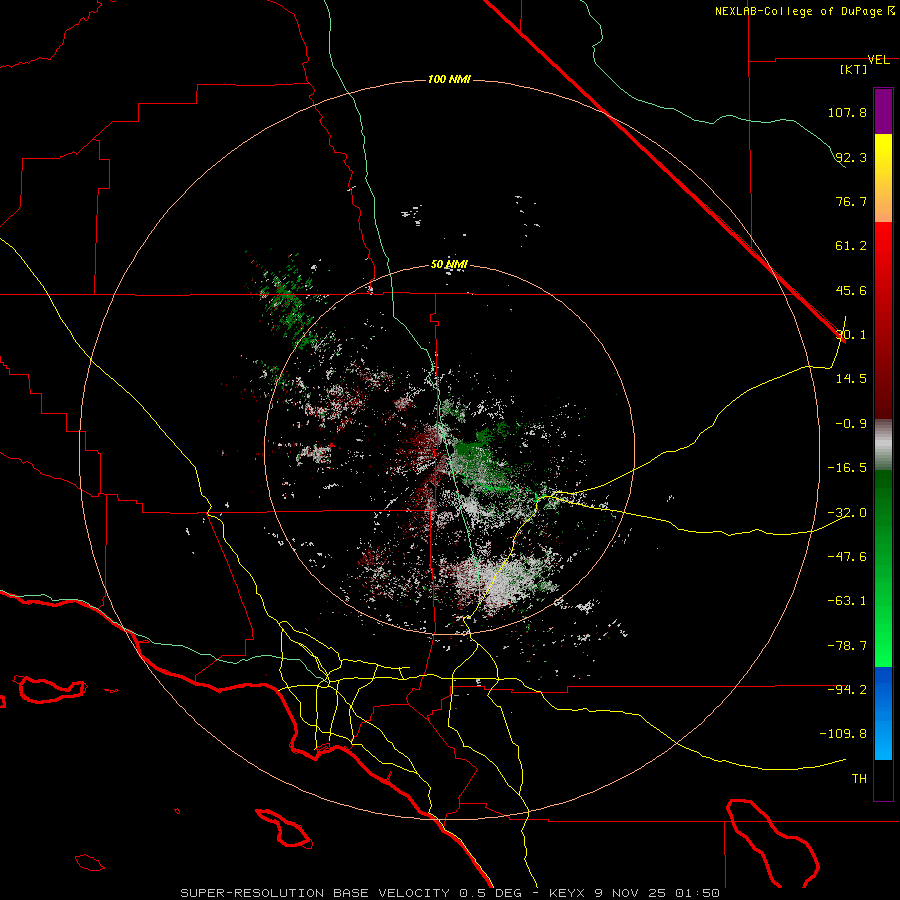
Task: Click the 14.5 value on velocity scale
Action: pyautogui.click(x=851, y=379)
